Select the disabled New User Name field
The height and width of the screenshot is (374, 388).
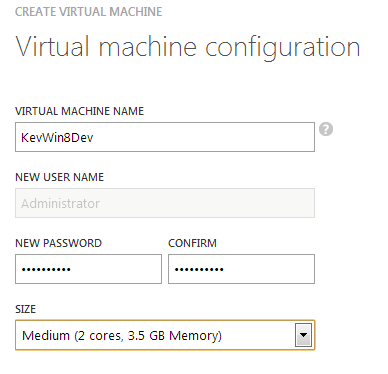165,203
